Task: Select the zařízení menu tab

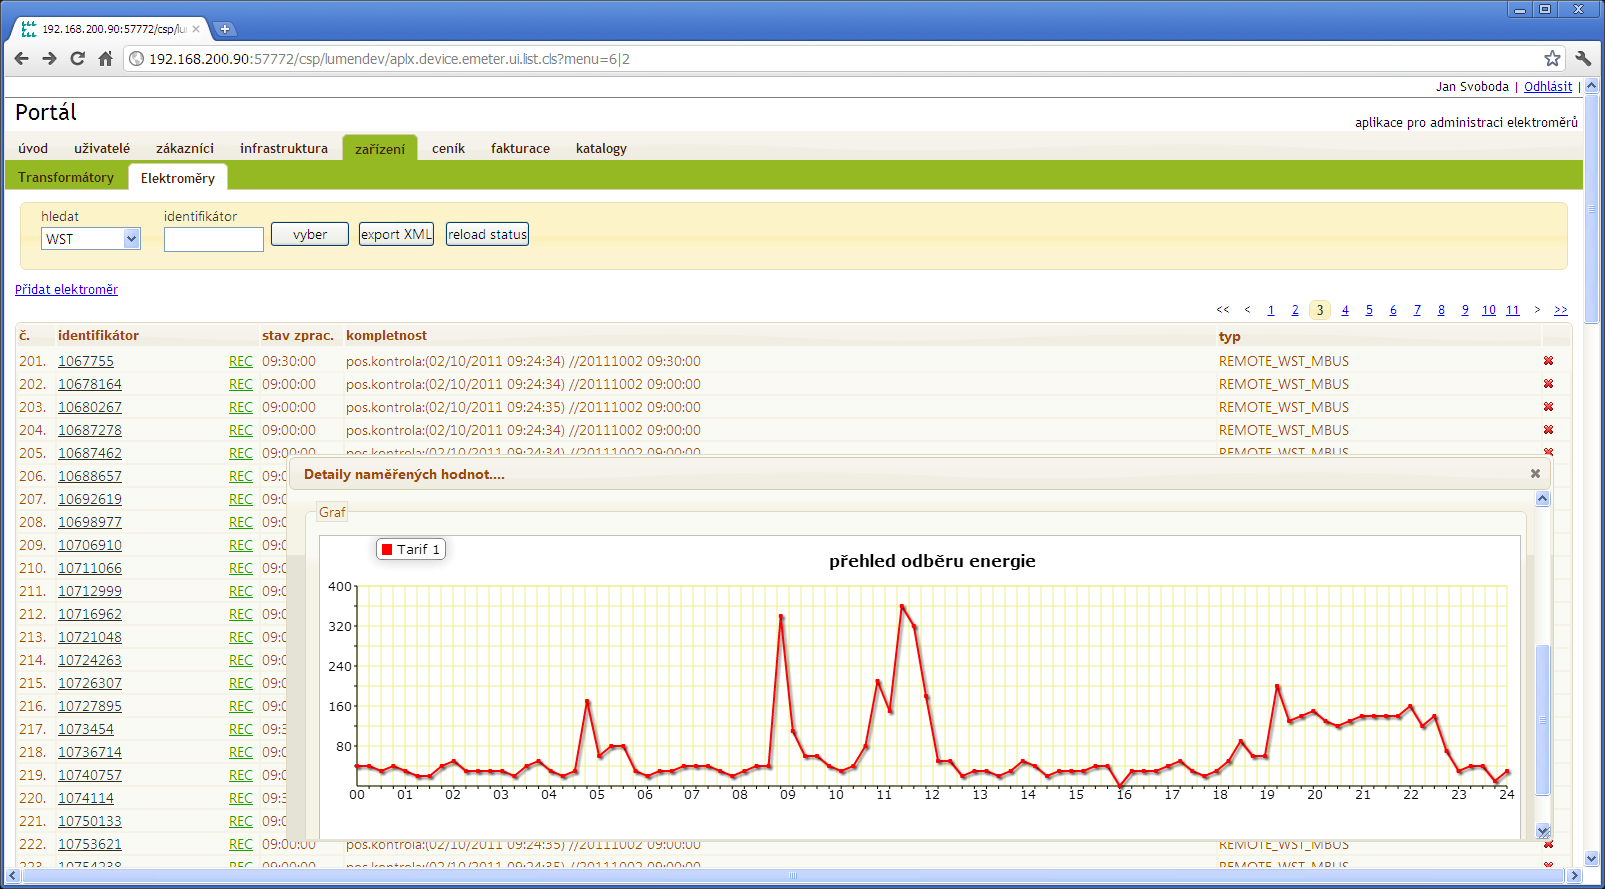Action: point(380,148)
